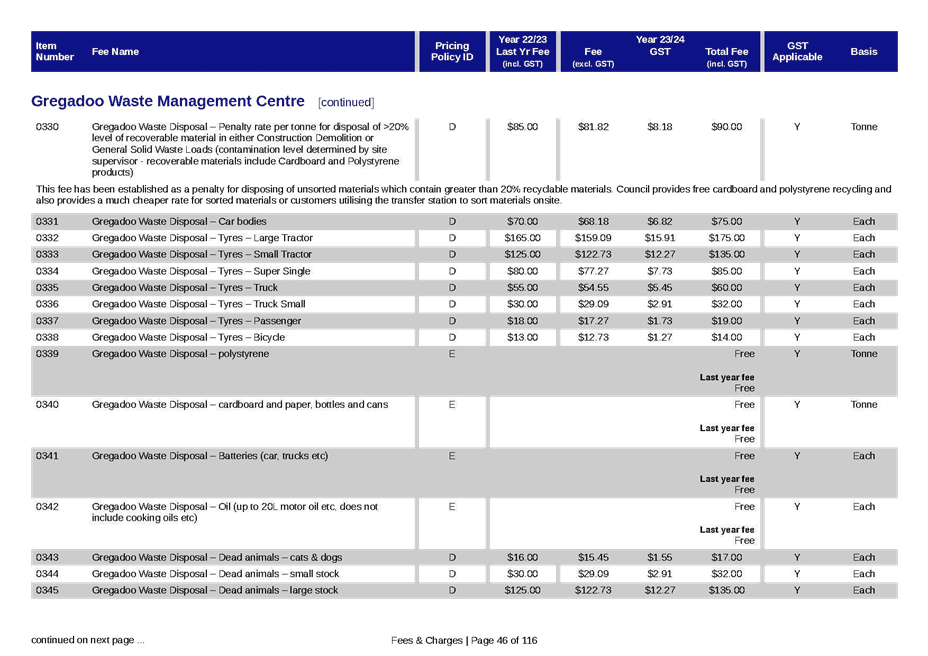Select item number 0345
Screen dimensions: 928x656
click(47, 591)
